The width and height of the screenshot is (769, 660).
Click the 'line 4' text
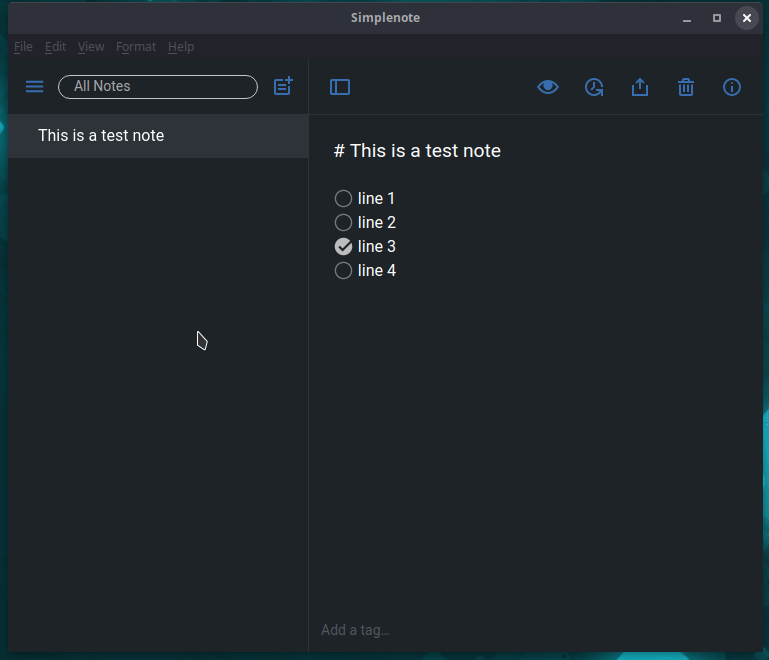point(377,271)
